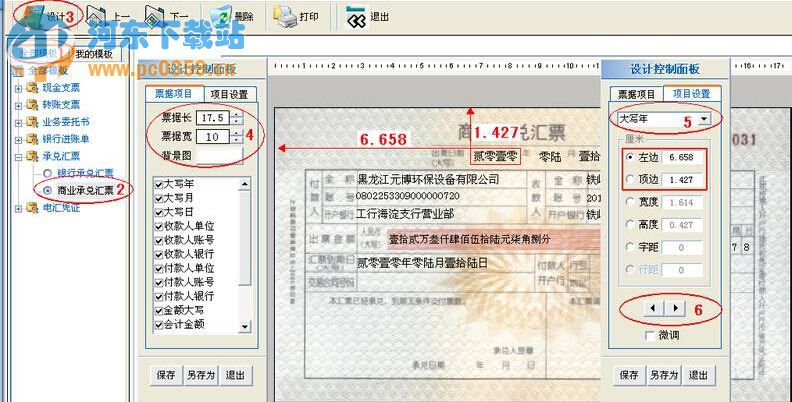Open the 设计 design toolbar button
Viewport: 792px width, 402px height.
[x=45, y=16]
